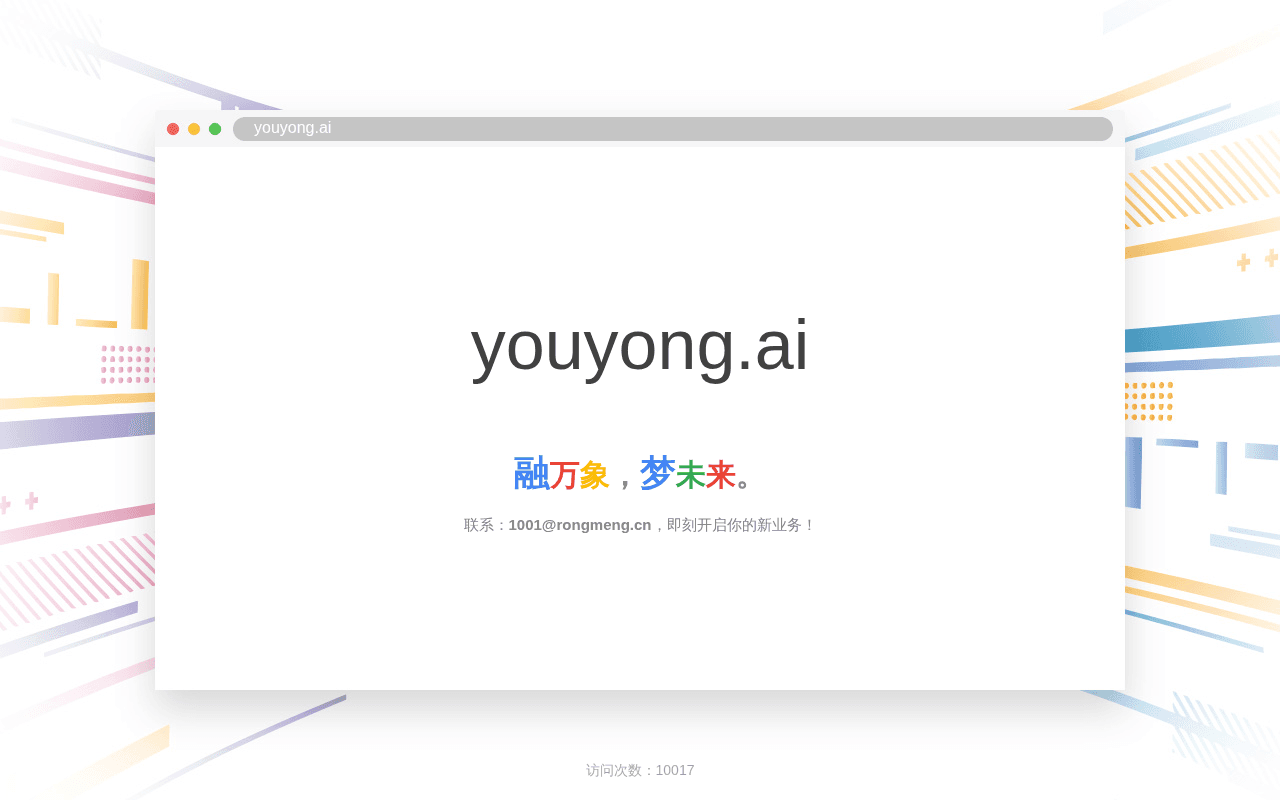Click the slogan 融万象，梦未来。

[x=634, y=474]
